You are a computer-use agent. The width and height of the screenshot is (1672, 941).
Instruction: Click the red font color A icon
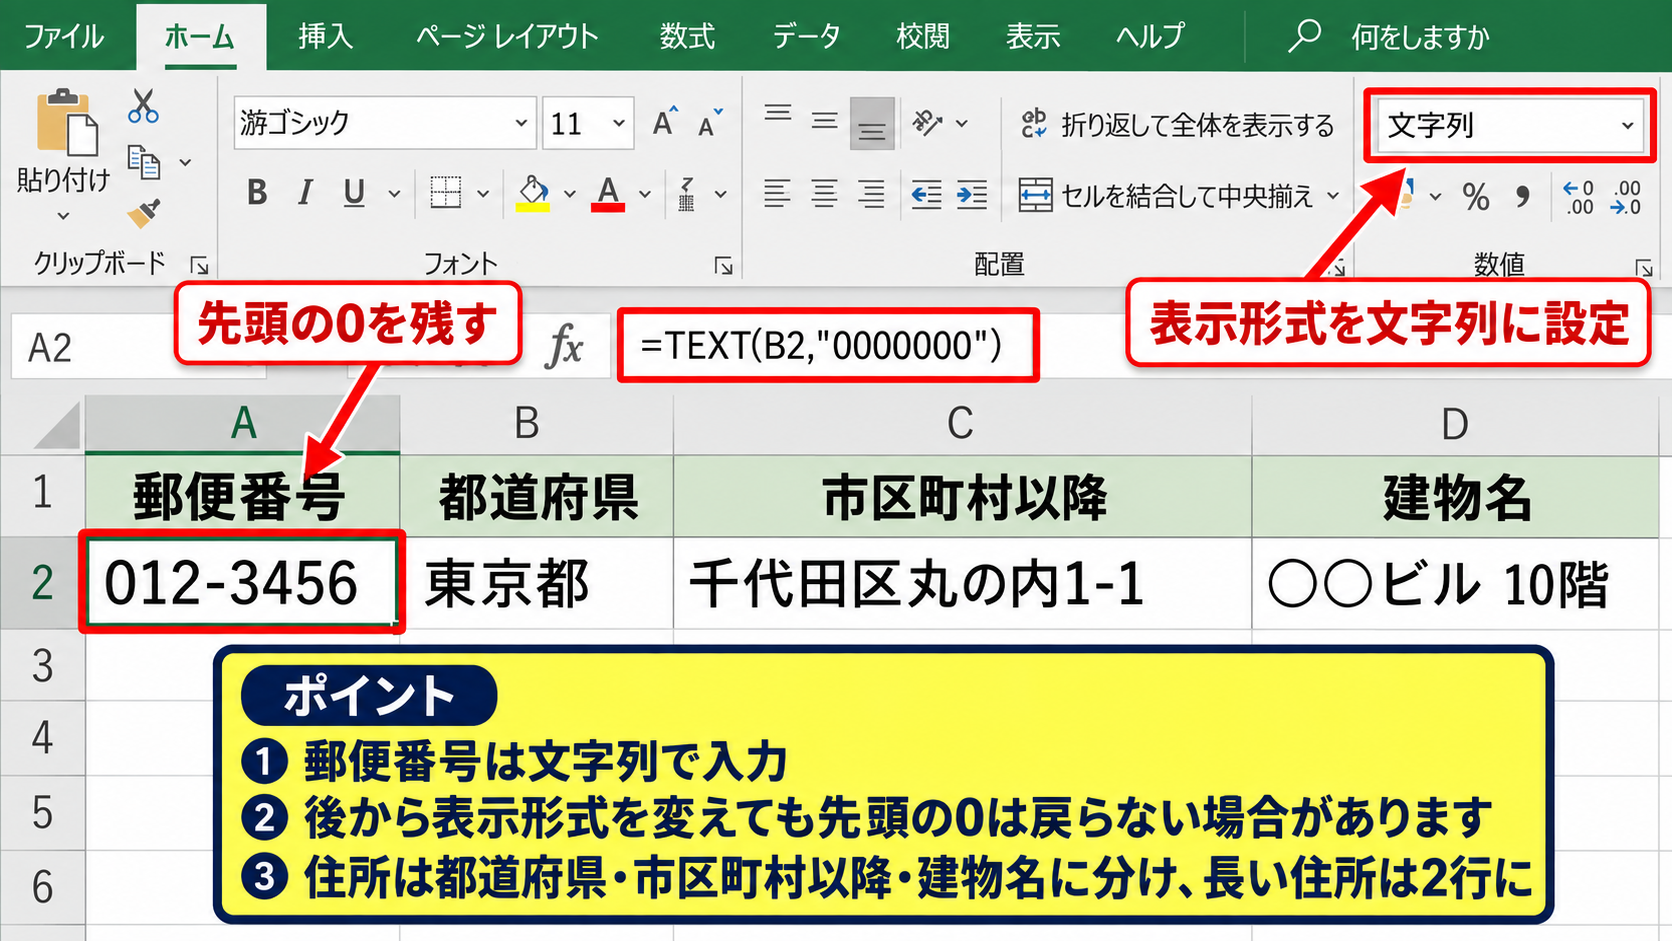pos(608,192)
